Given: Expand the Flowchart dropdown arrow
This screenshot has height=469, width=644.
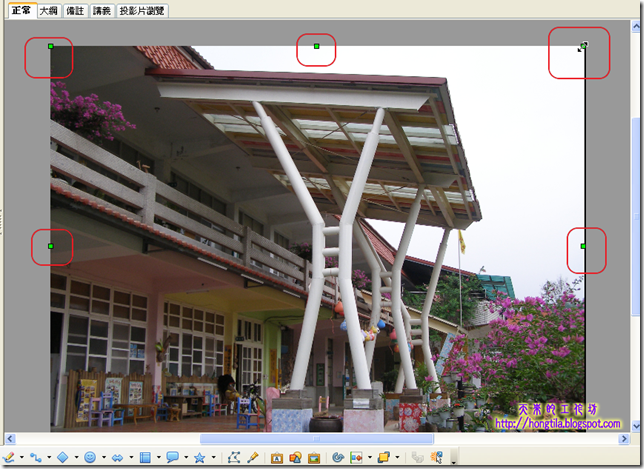Looking at the screenshot, I should click(159, 457).
